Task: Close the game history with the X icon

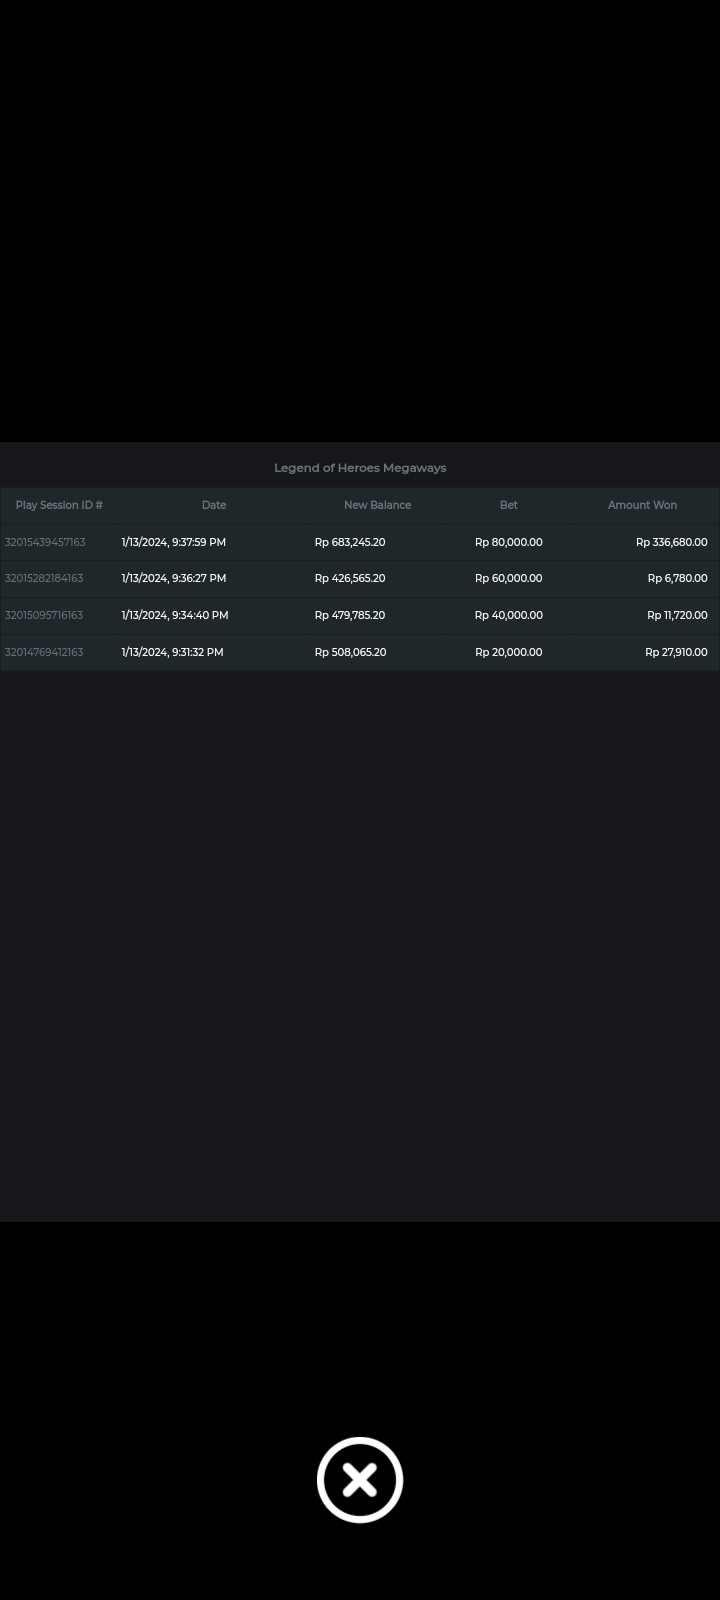Action: pyautogui.click(x=360, y=1480)
